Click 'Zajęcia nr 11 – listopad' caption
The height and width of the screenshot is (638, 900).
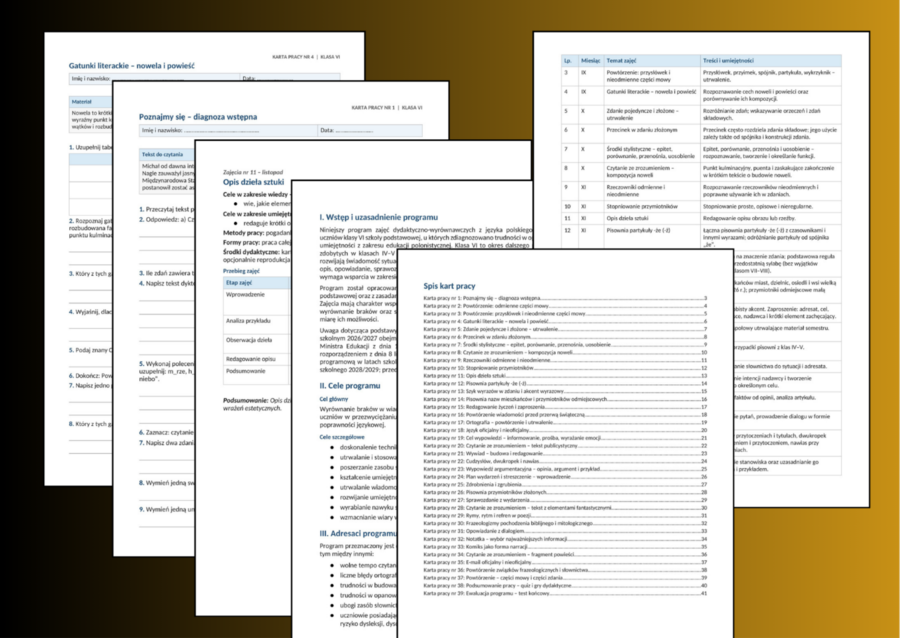253,172
